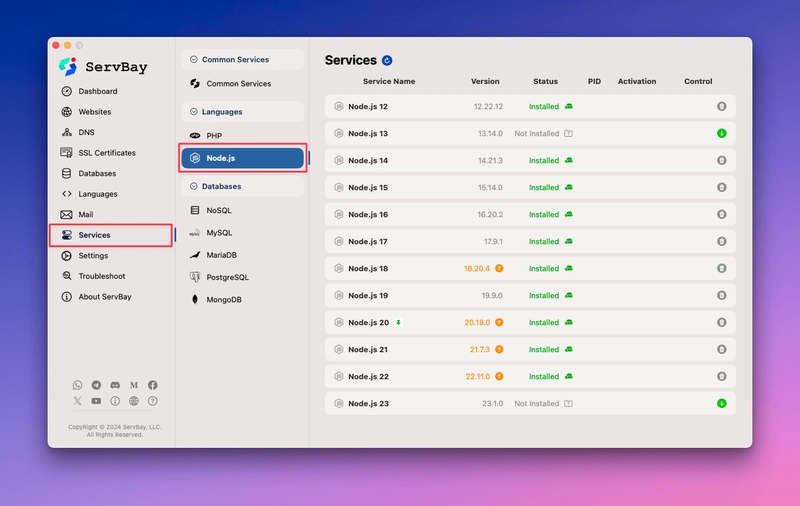800x506 pixels.
Task: Click the green download icon for Node.js 13
Action: (x=721, y=133)
